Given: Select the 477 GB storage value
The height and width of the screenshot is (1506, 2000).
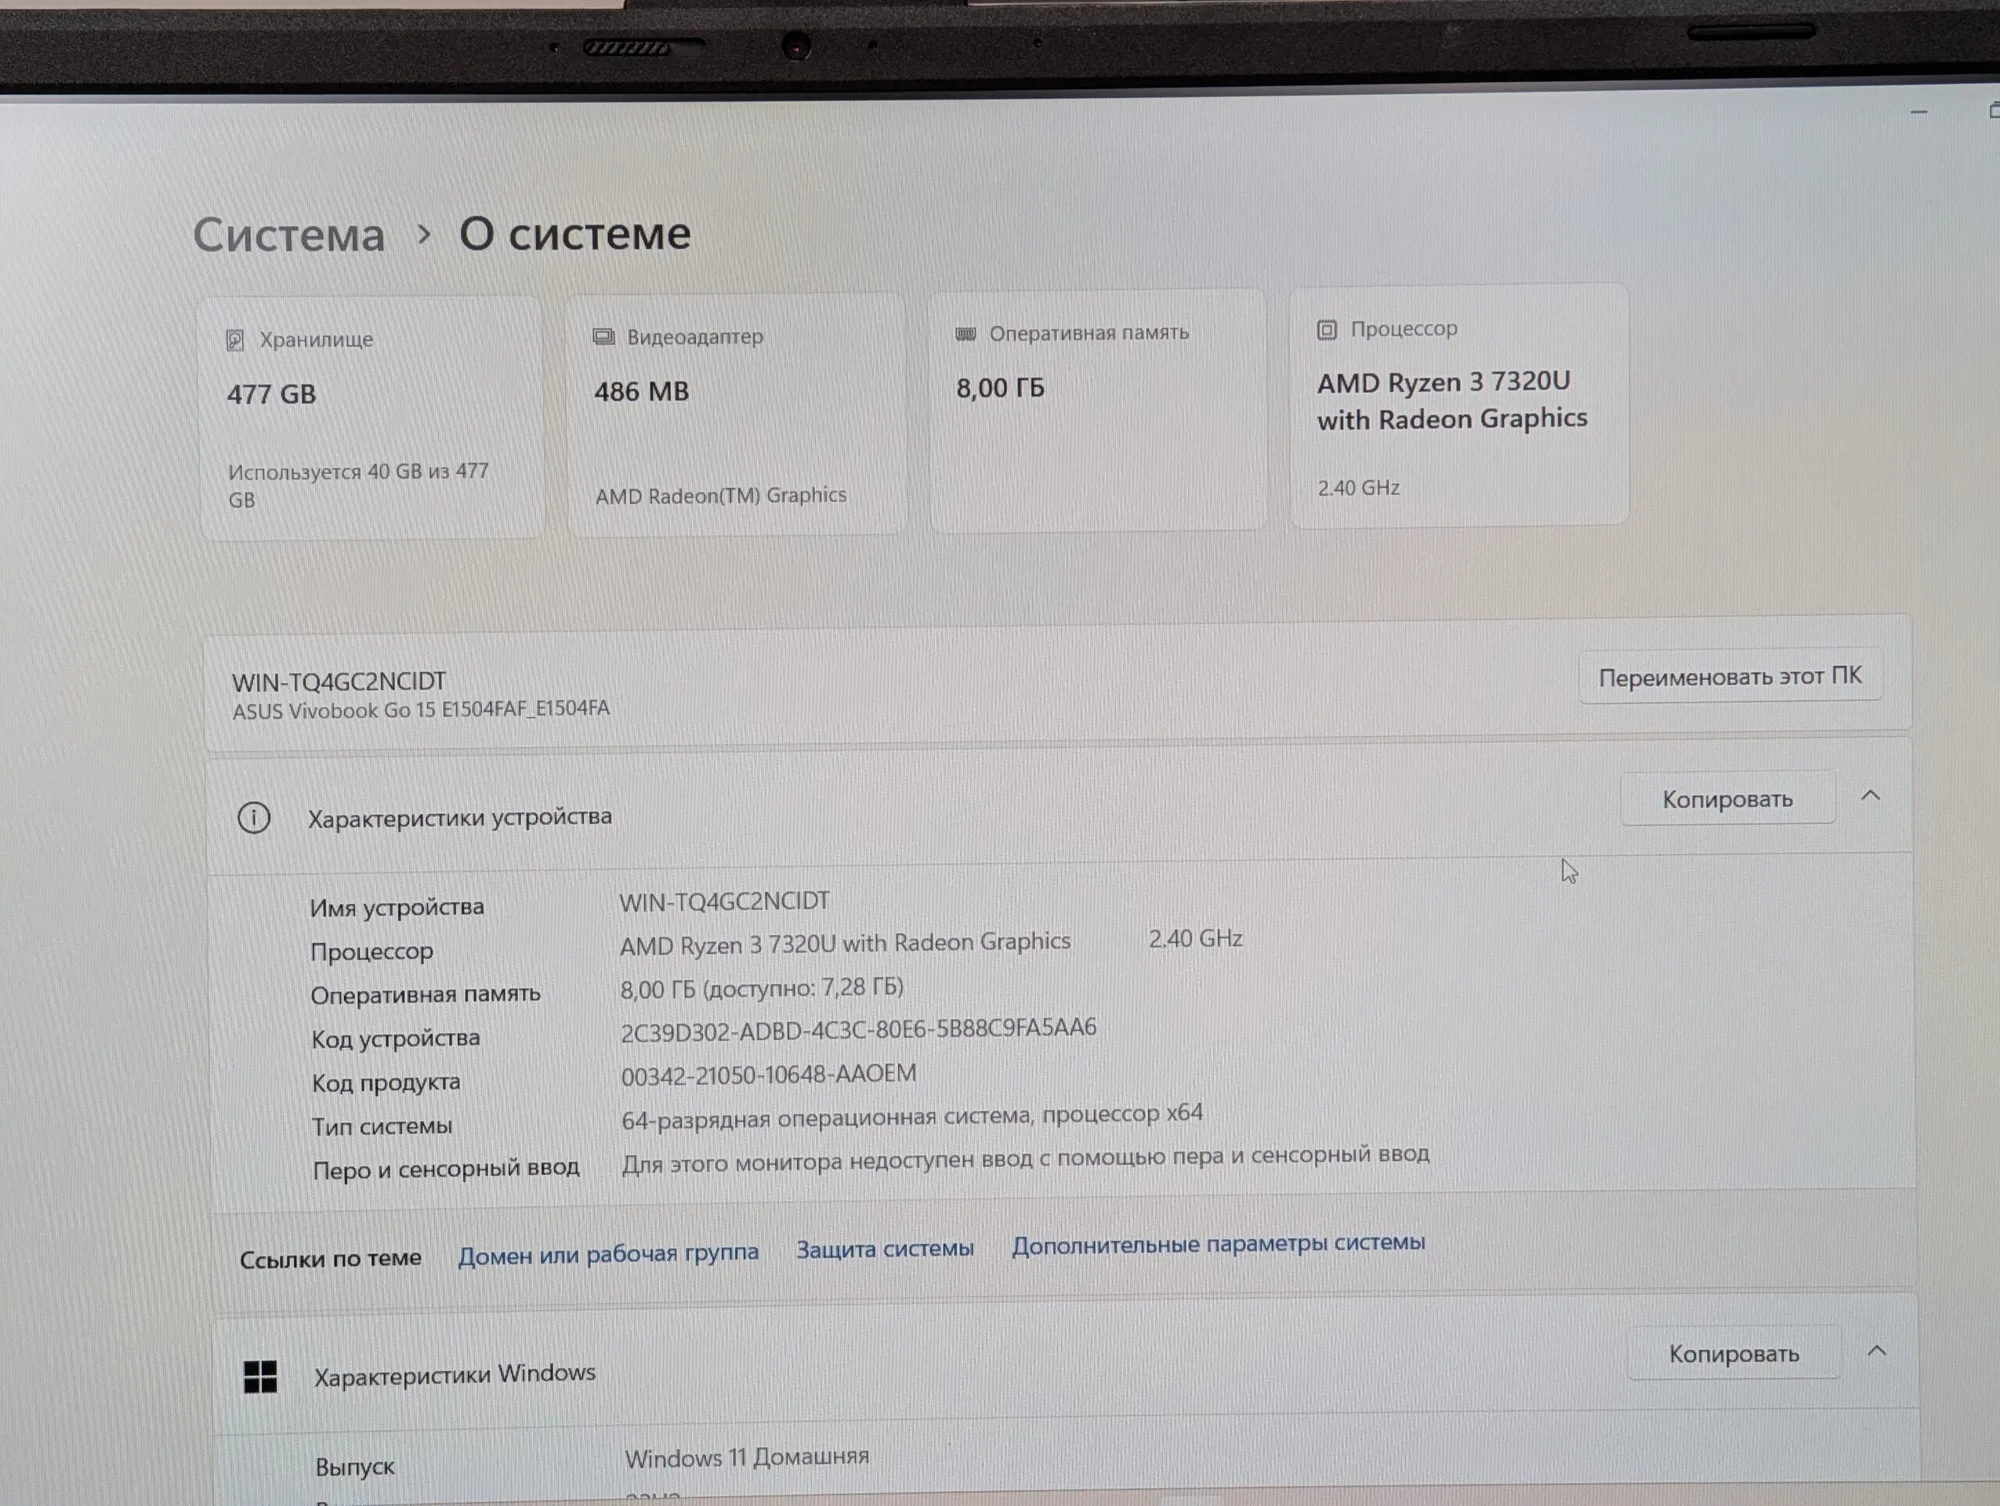Looking at the screenshot, I should (x=271, y=394).
